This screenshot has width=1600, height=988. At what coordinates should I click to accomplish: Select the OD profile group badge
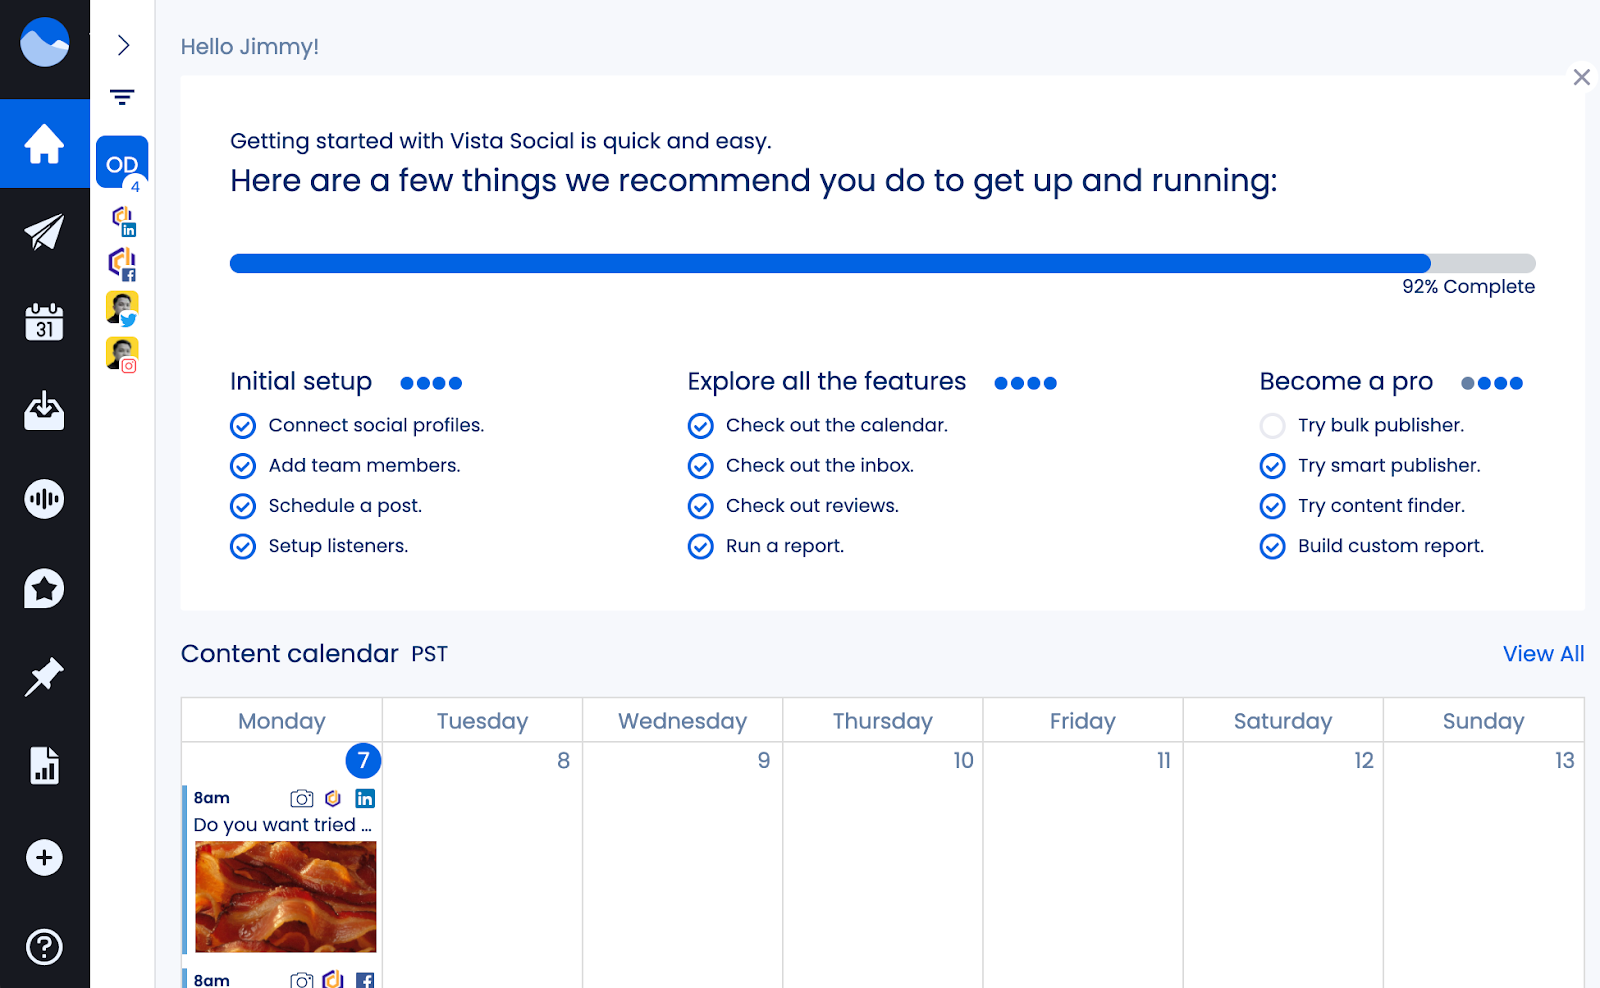coord(122,163)
